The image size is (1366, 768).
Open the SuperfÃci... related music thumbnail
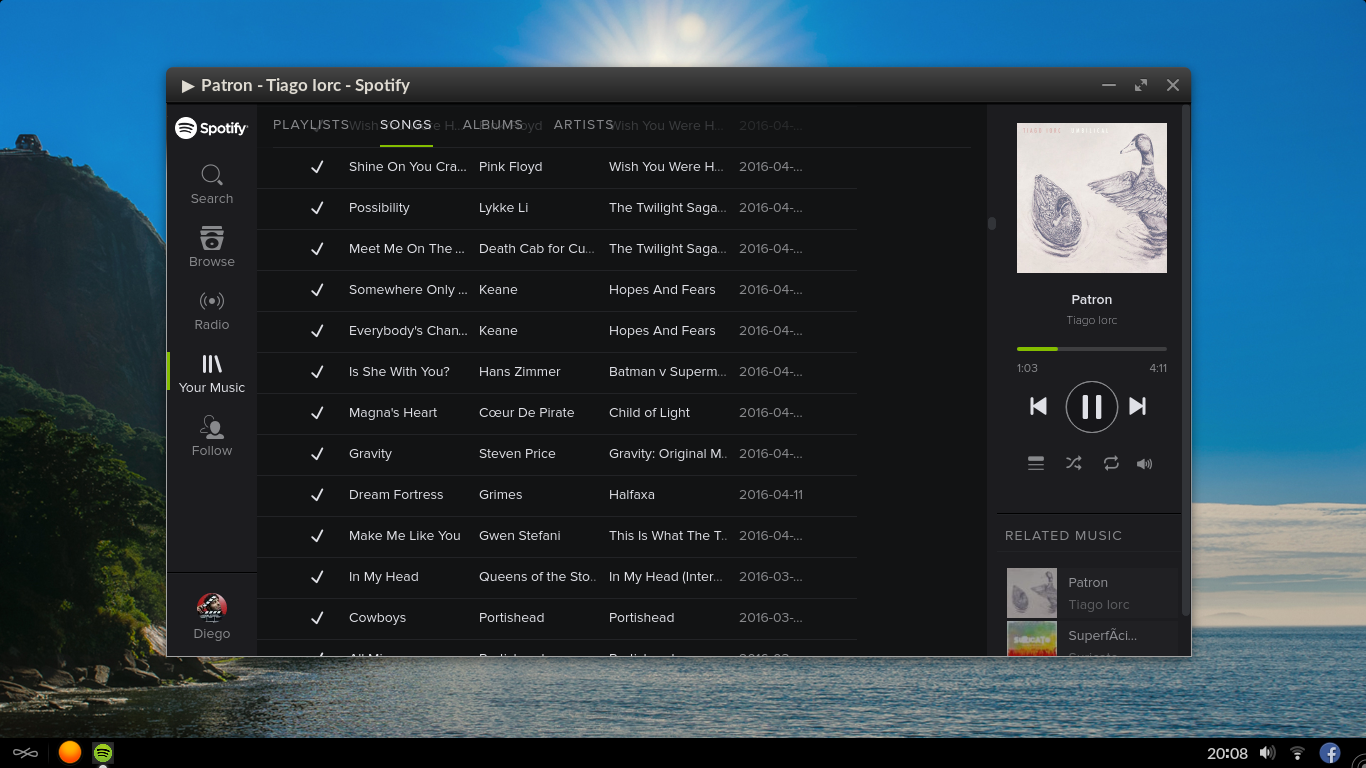tap(1032, 638)
